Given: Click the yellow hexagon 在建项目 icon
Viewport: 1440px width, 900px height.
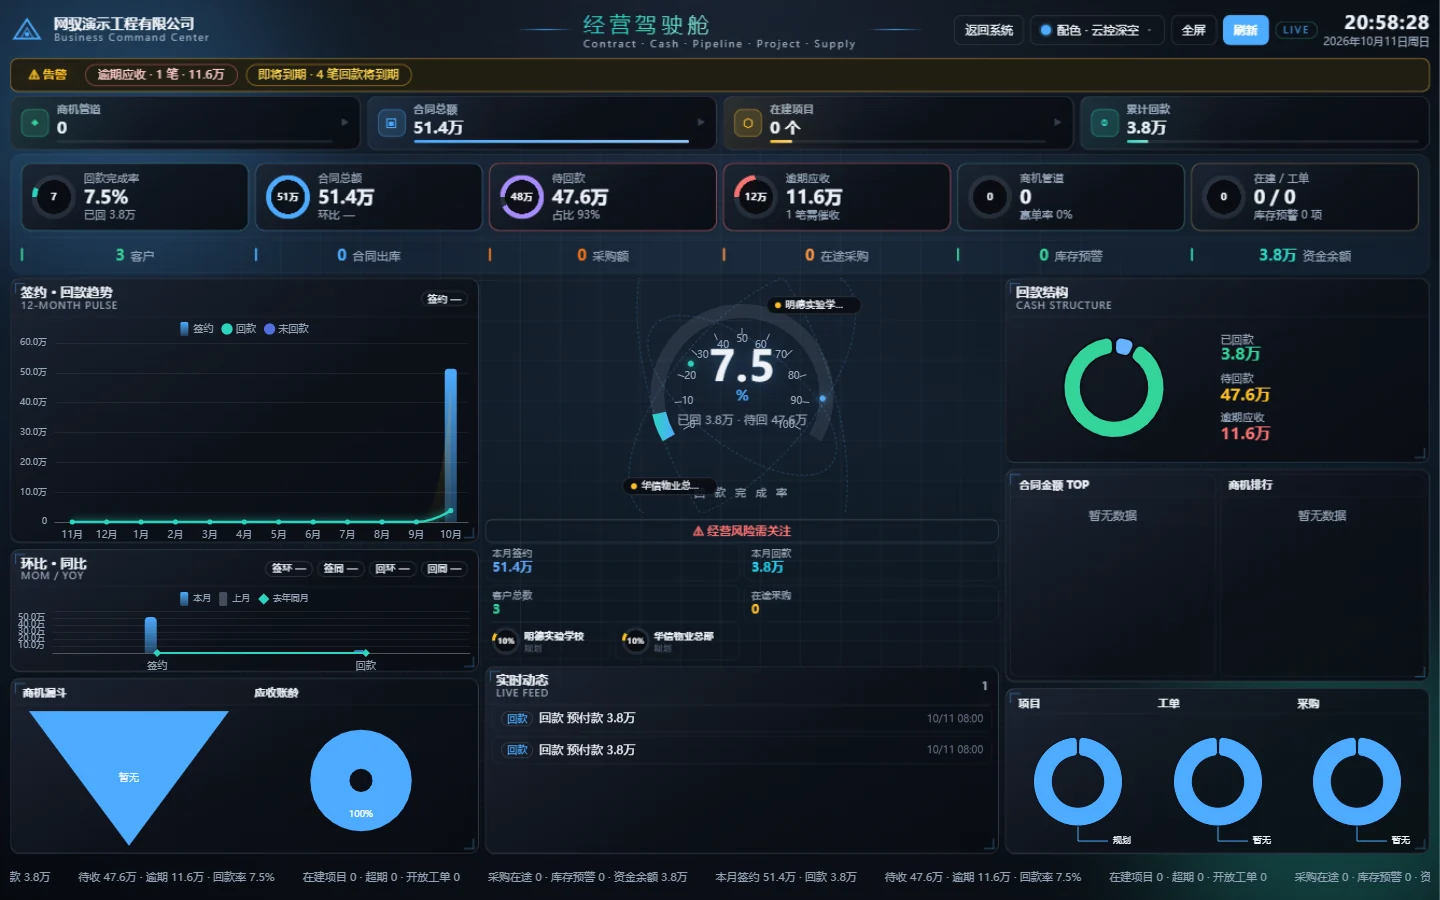Looking at the screenshot, I should click(747, 123).
